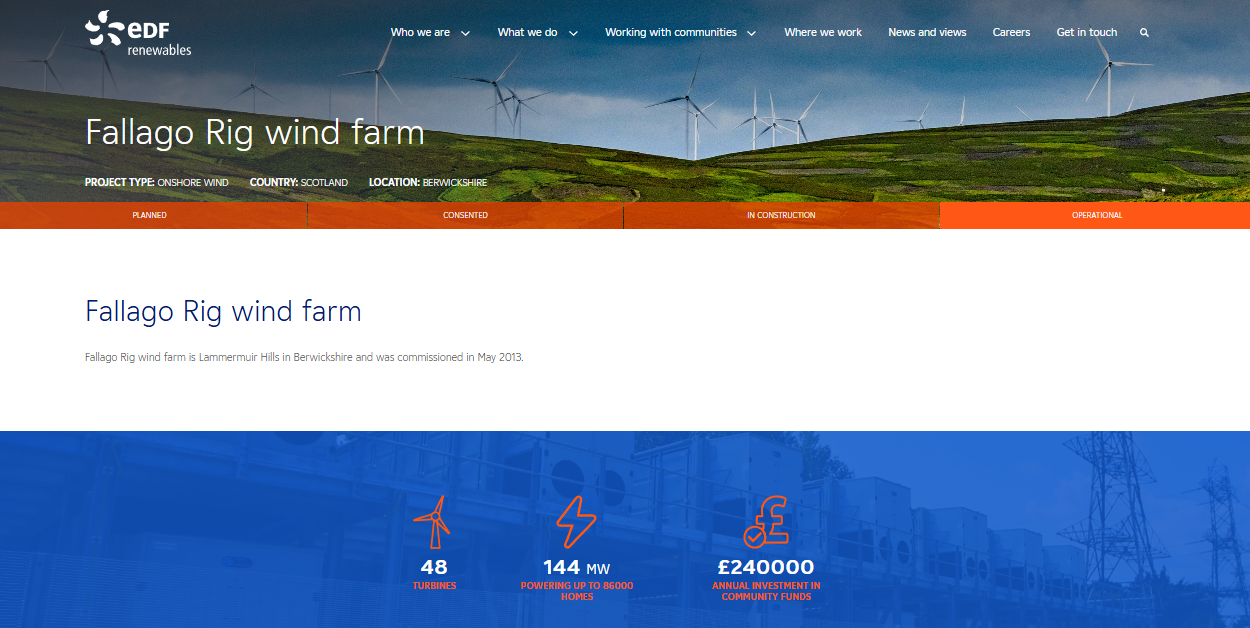Open the Where we work menu
The height and width of the screenshot is (628, 1250).
[x=823, y=32]
